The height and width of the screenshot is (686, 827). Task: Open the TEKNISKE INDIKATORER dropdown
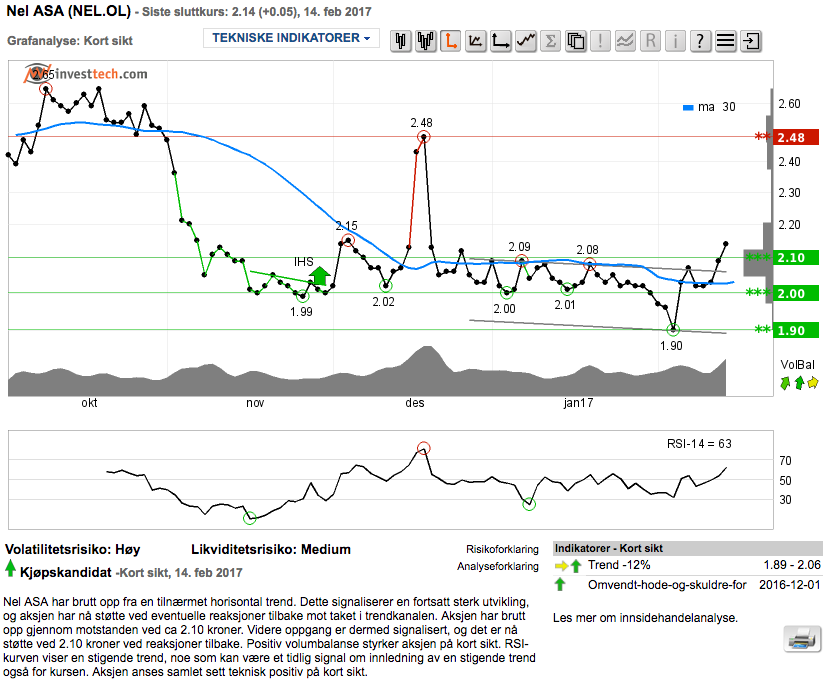click(291, 38)
